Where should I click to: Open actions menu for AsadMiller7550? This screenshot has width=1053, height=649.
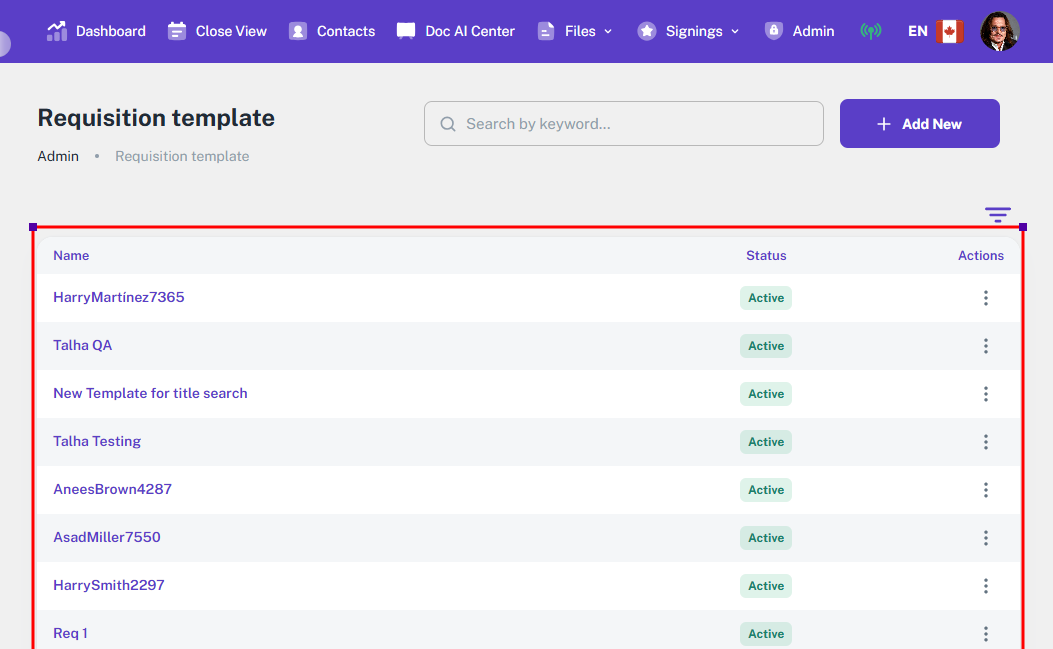[x=985, y=538]
